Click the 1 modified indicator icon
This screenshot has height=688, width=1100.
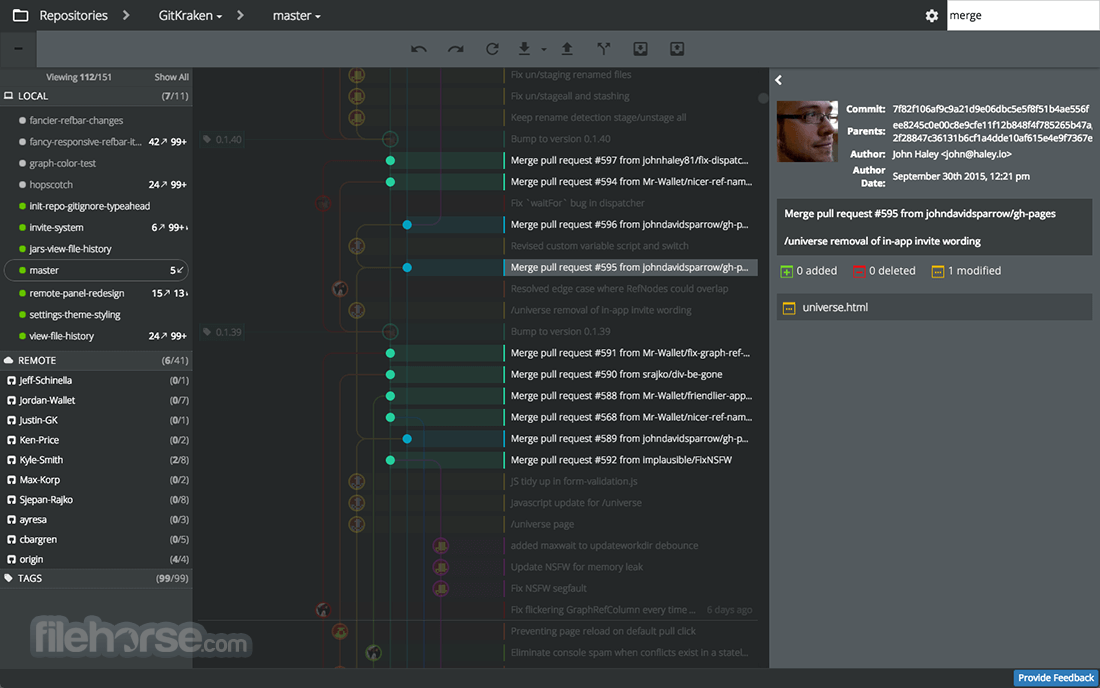(937, 271)
